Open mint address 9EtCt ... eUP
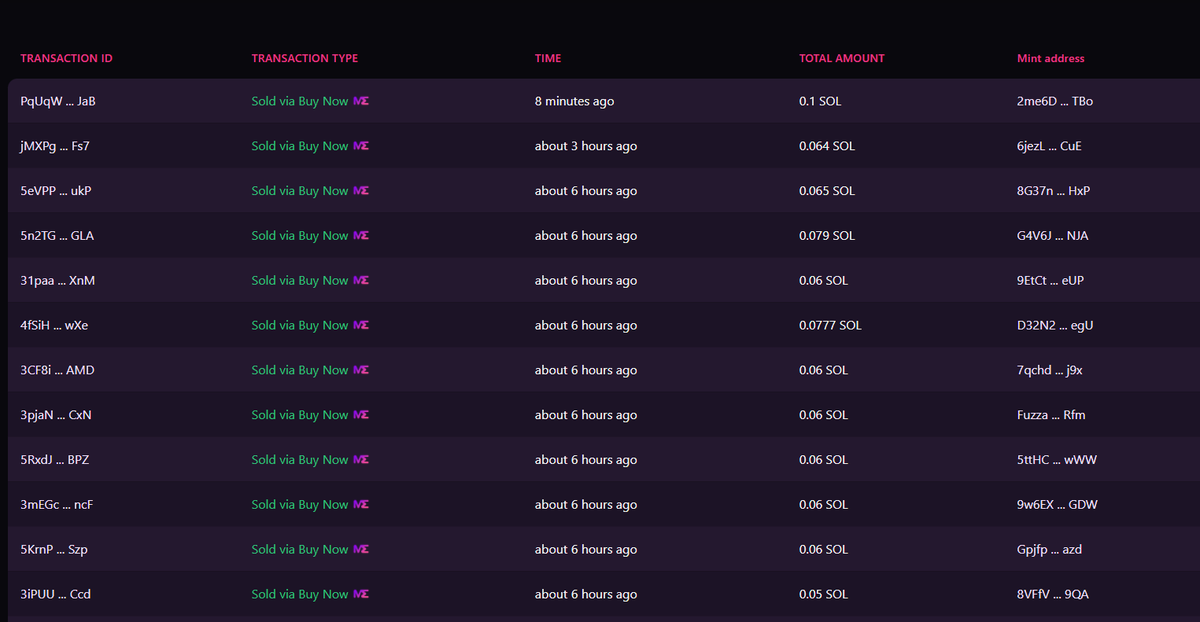Image resolution: width=1200 pixels, height=622 pixels. click(1050, 281)
